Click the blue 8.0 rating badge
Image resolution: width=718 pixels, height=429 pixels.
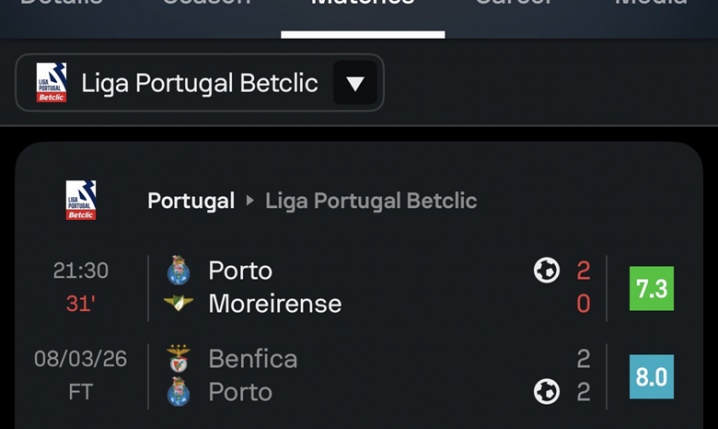tap(651, 377)
